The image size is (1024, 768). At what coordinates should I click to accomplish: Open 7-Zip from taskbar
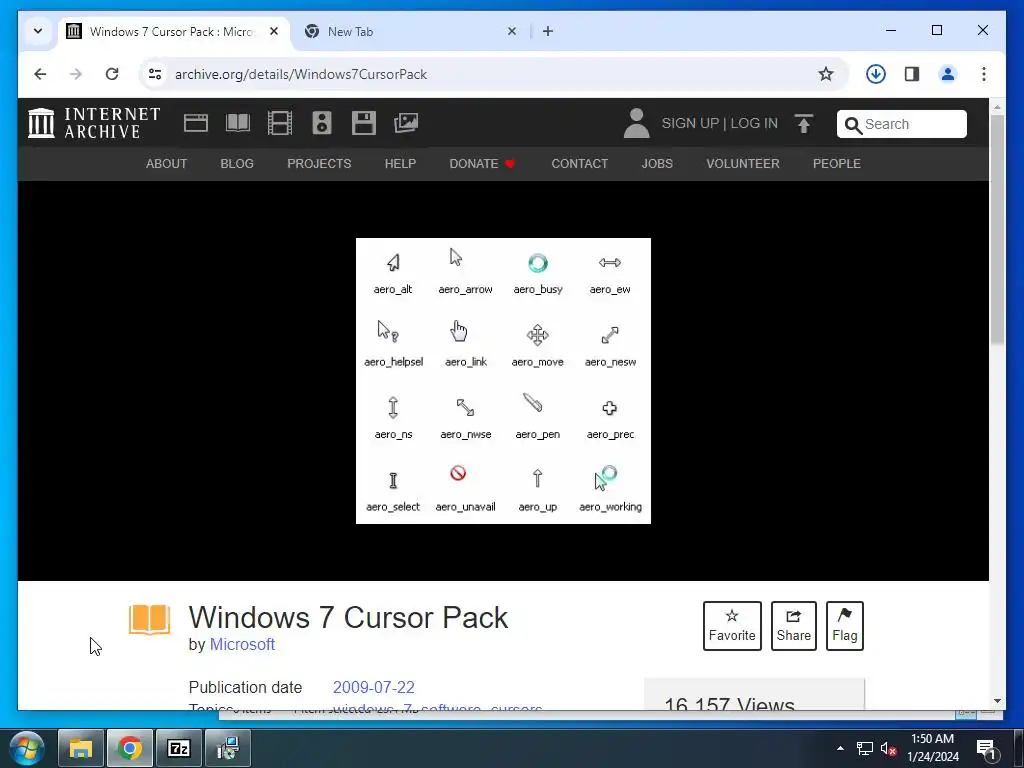click(x=179, y=748)
